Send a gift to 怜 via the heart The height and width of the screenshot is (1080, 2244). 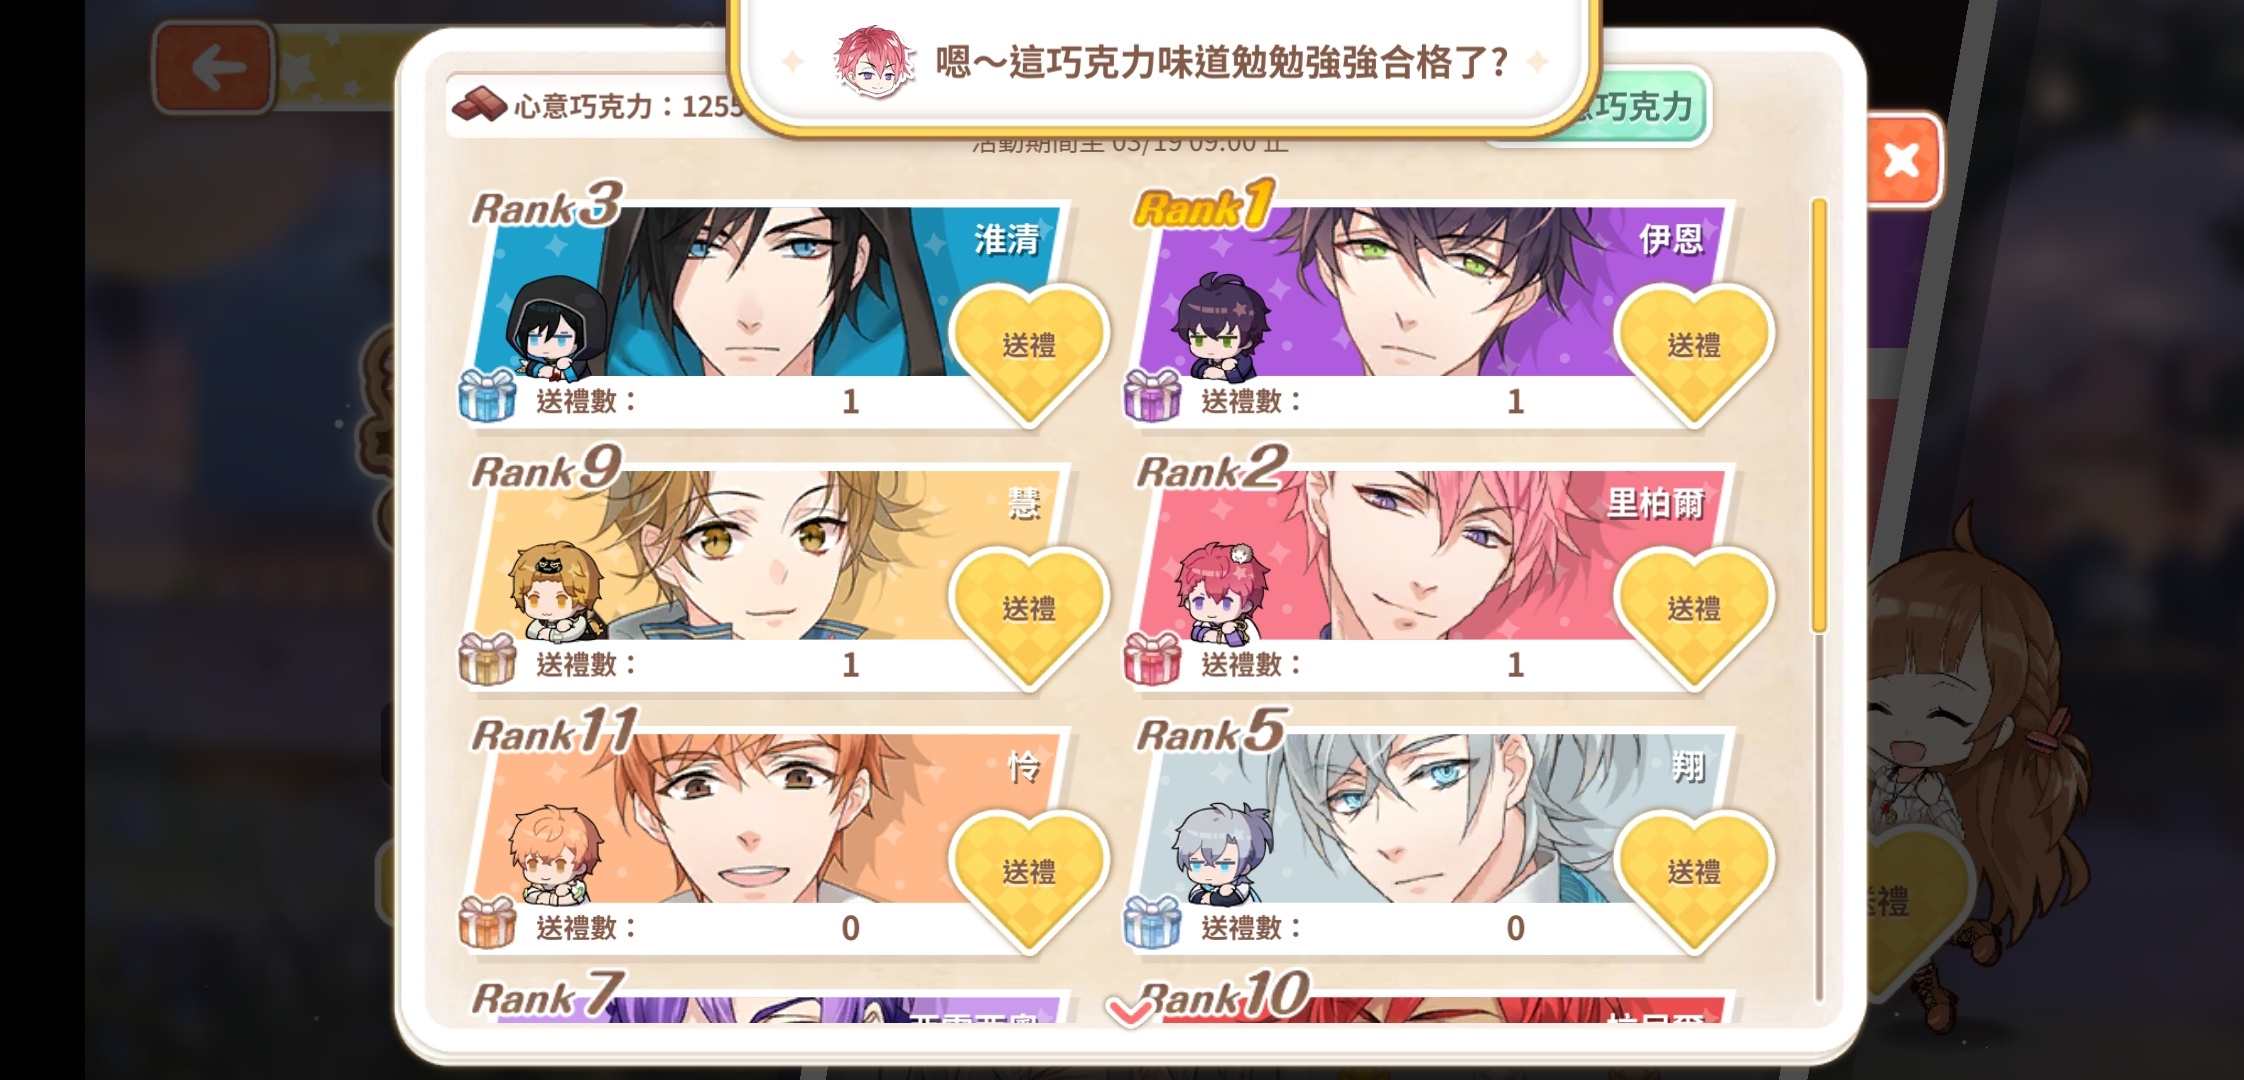pos(1029,878)
